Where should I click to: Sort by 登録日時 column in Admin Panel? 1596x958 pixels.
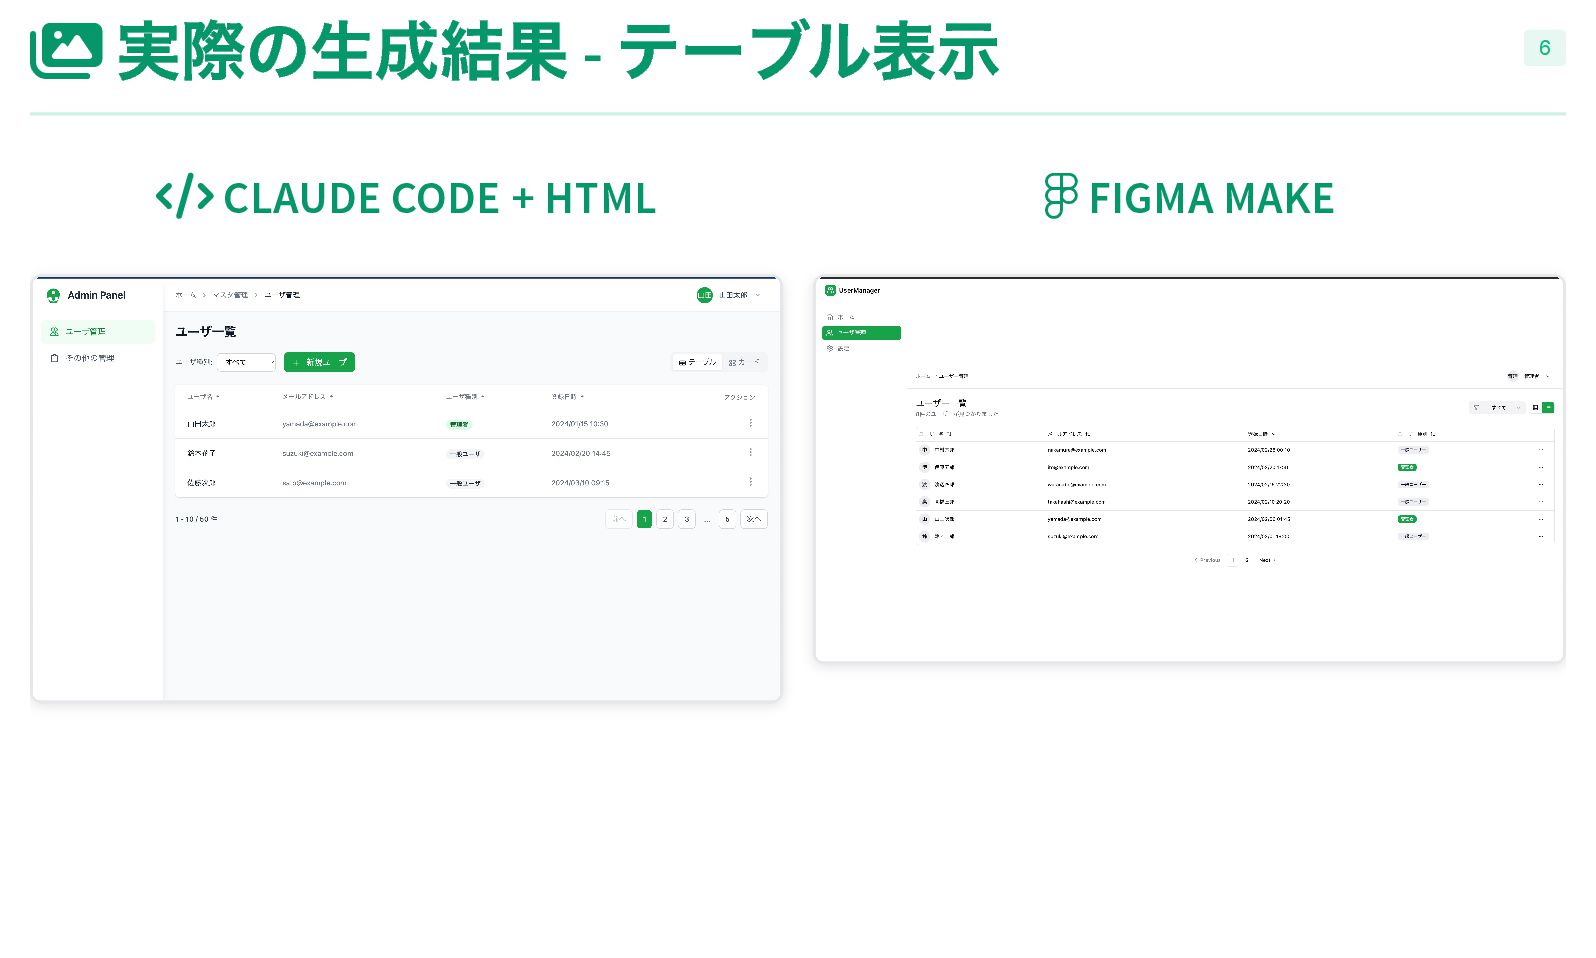(568, 397)
